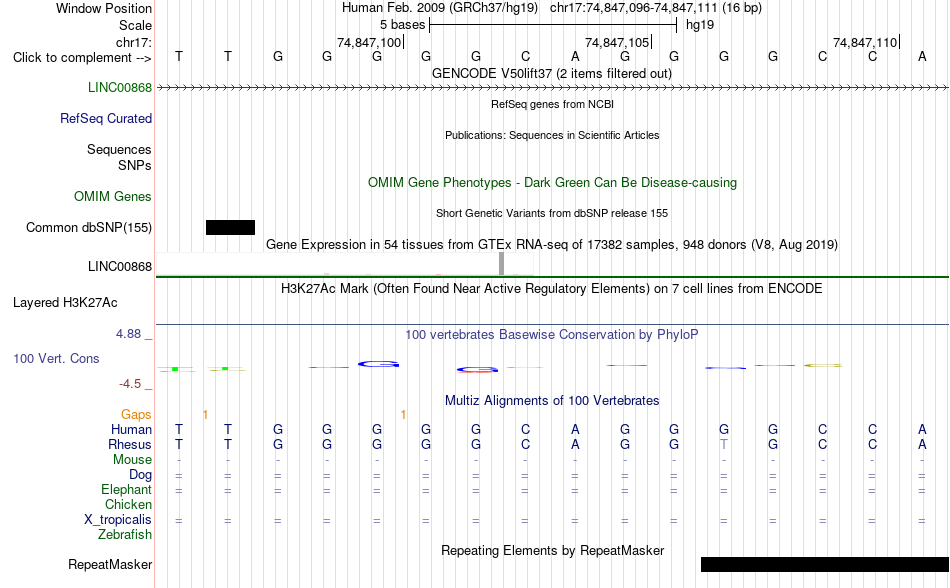
Task: Click the first orange gap count '1'
Action: (x=205, y=415)
